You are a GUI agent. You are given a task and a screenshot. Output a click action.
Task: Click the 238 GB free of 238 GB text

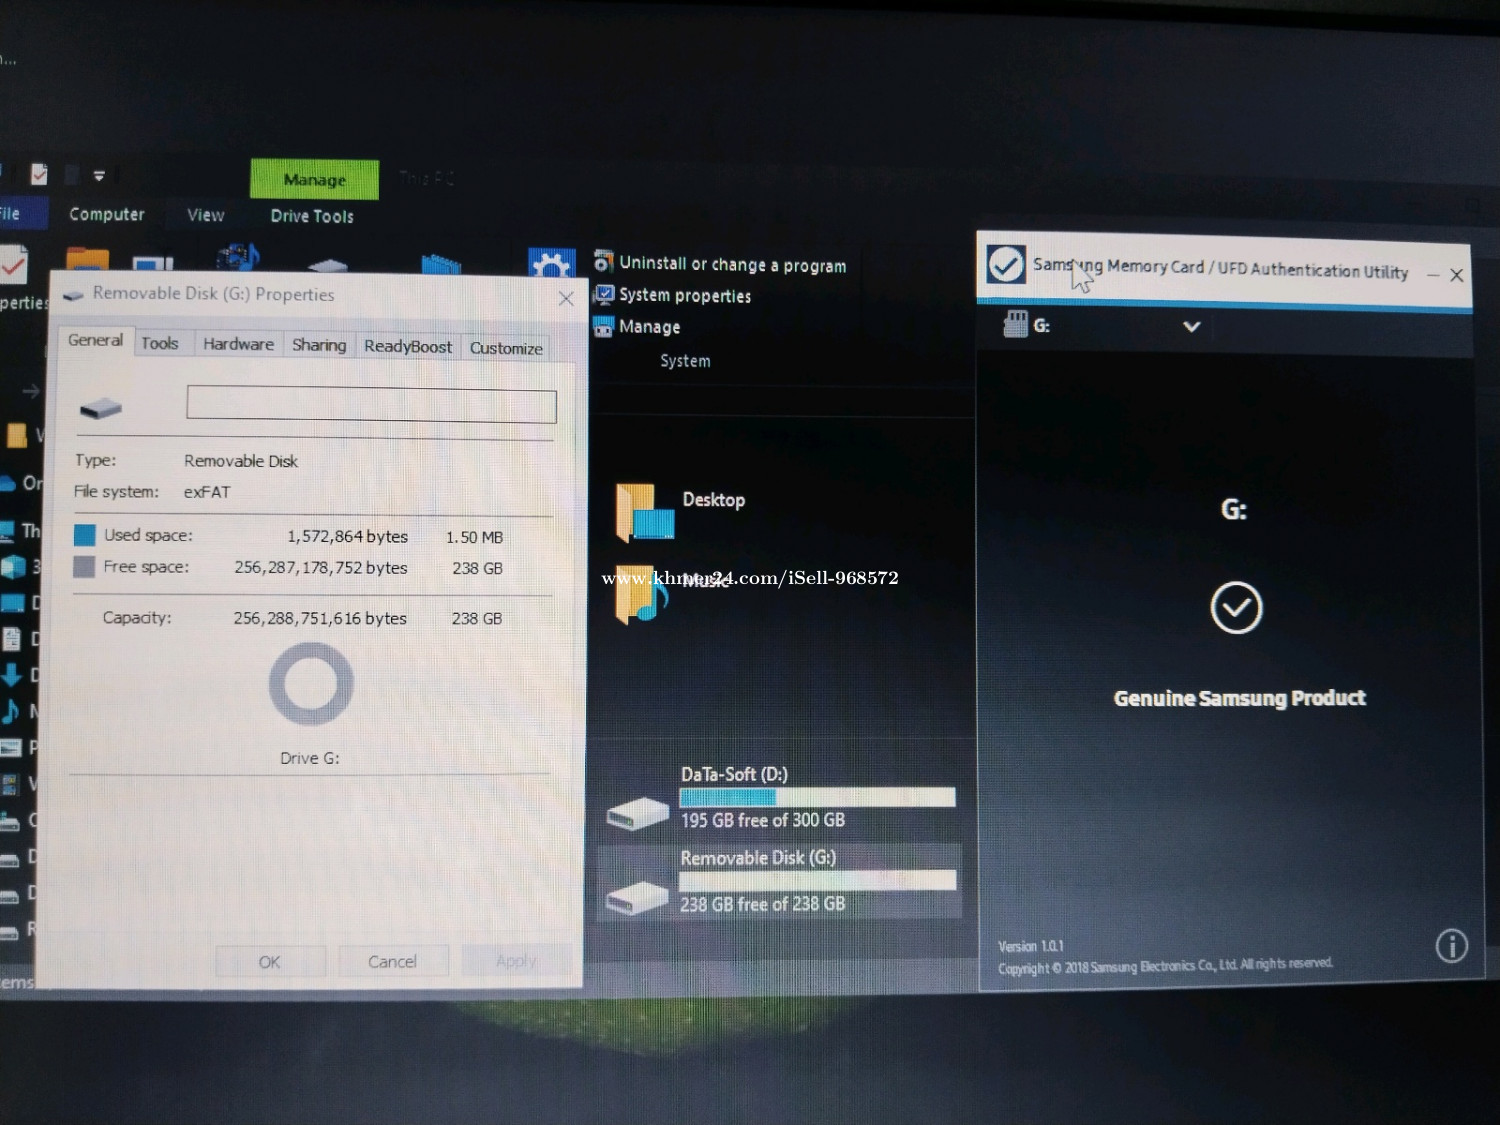pyautogui.click(x=762, y=904)
